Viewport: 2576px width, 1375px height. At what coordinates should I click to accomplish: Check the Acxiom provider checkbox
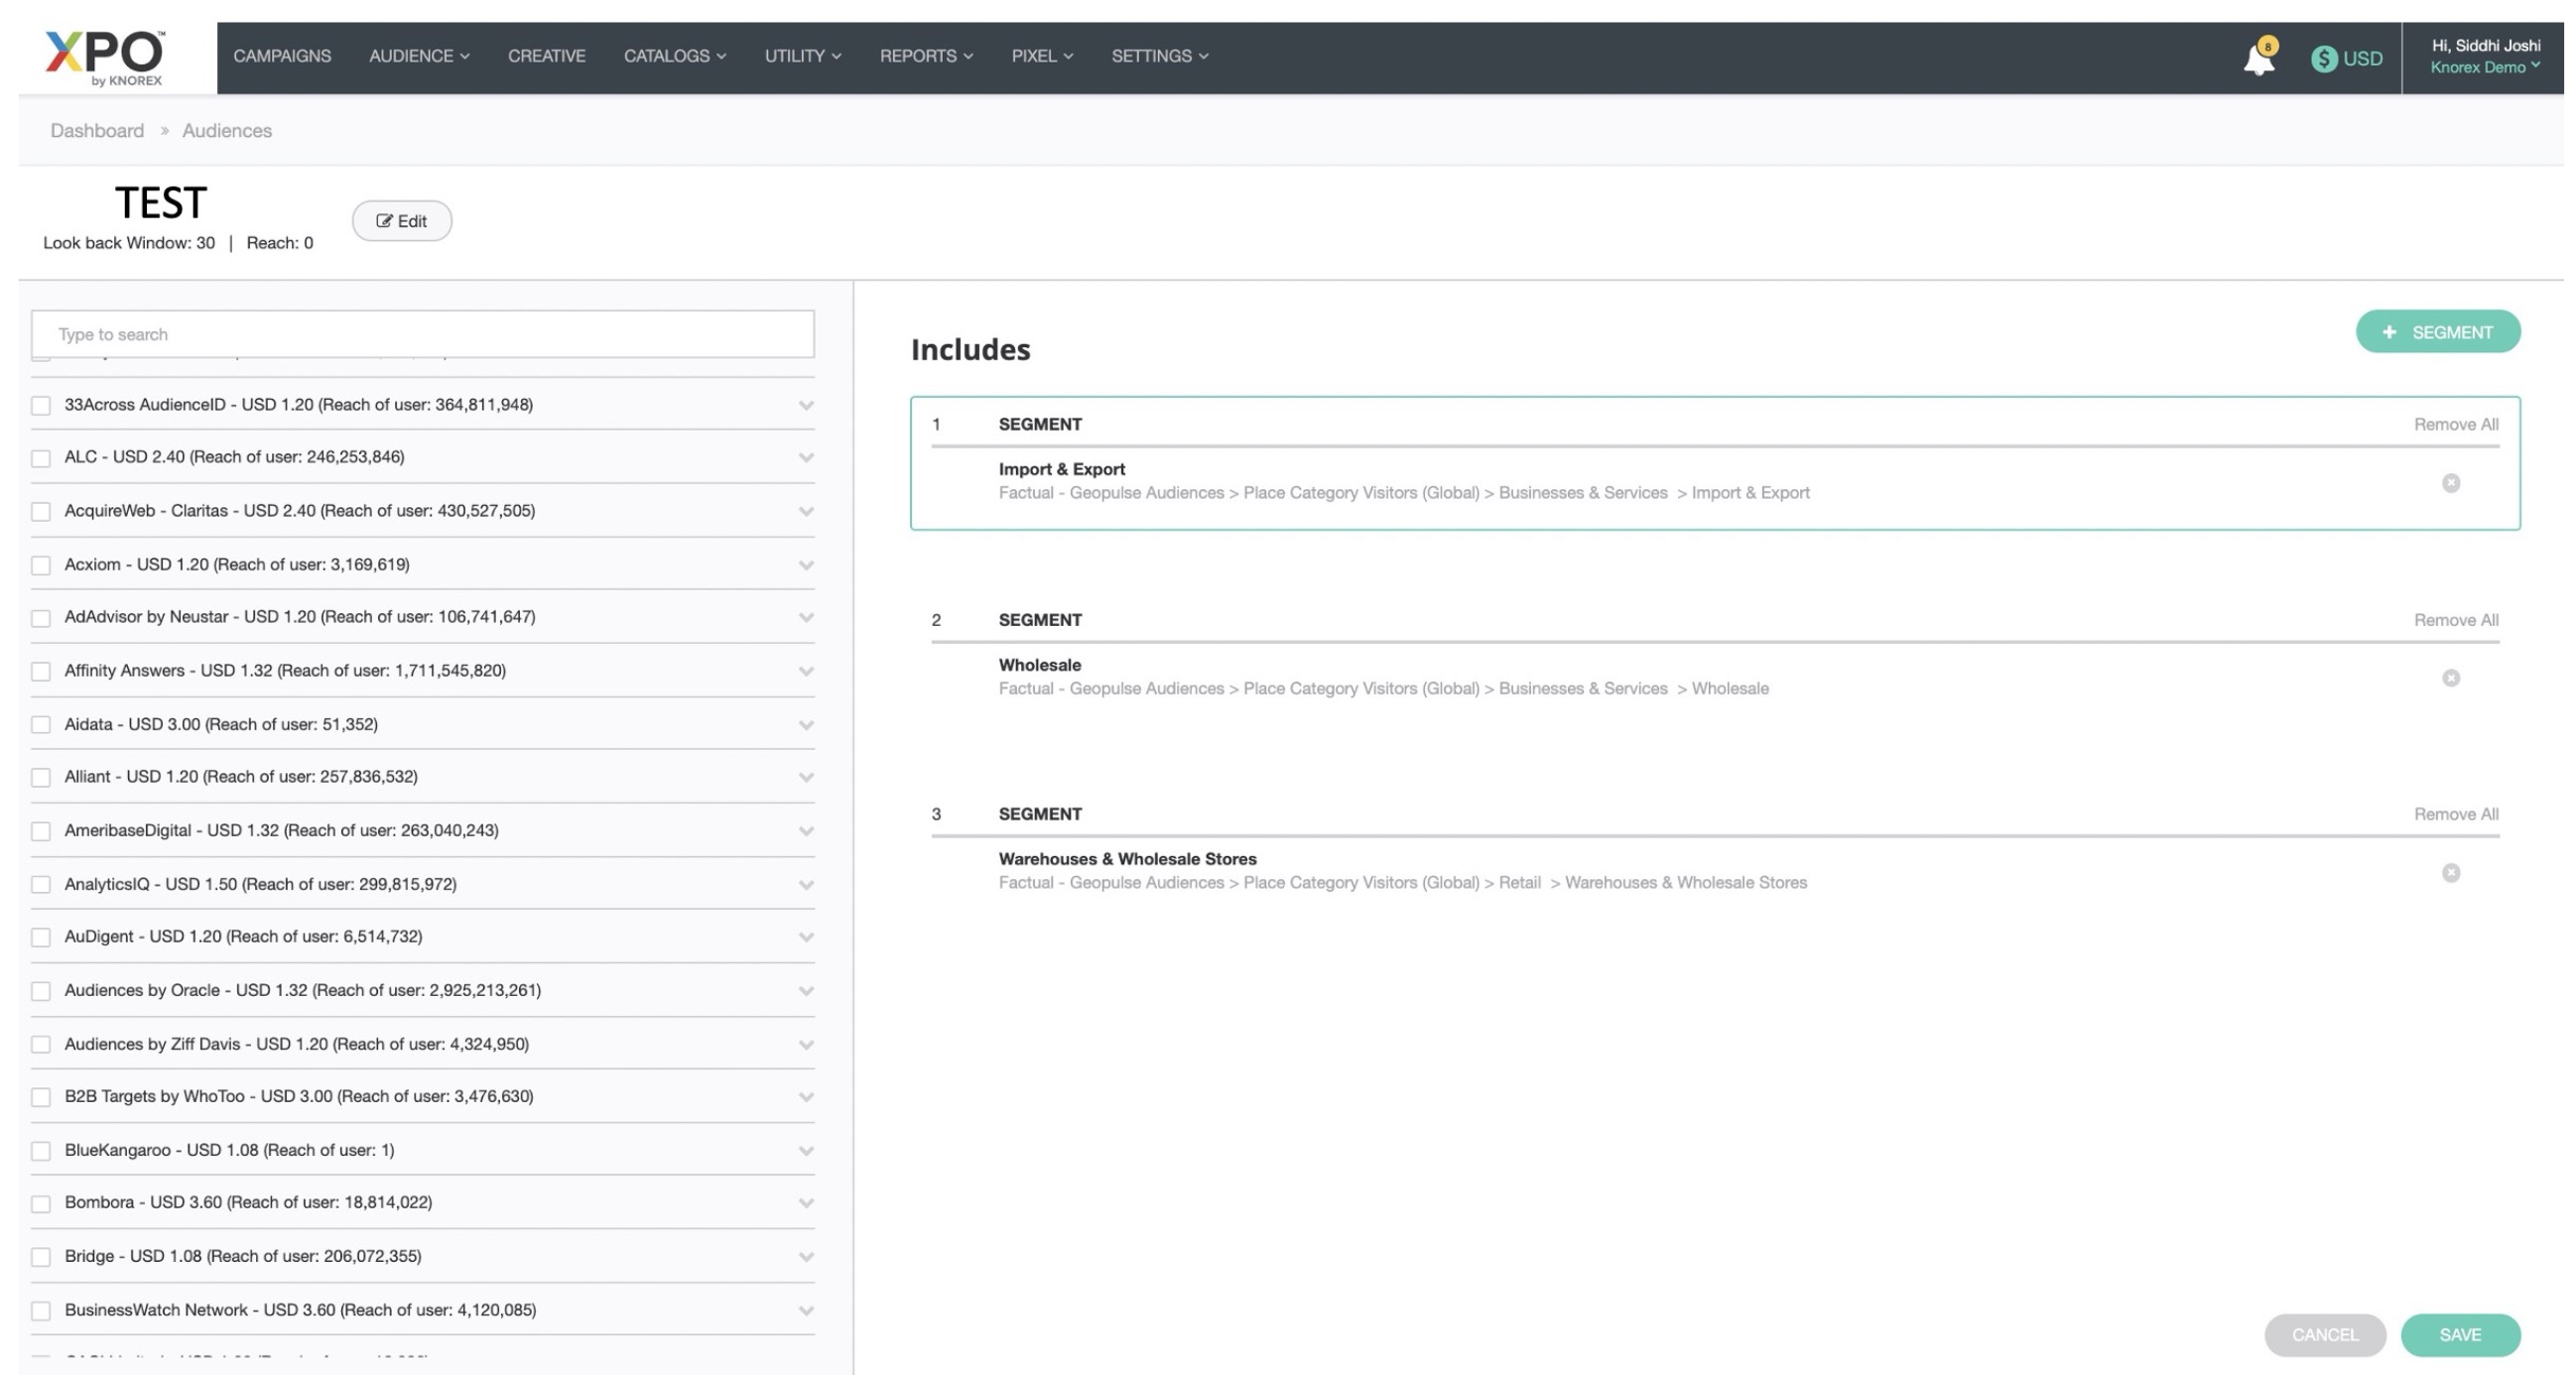click(41, 565)
